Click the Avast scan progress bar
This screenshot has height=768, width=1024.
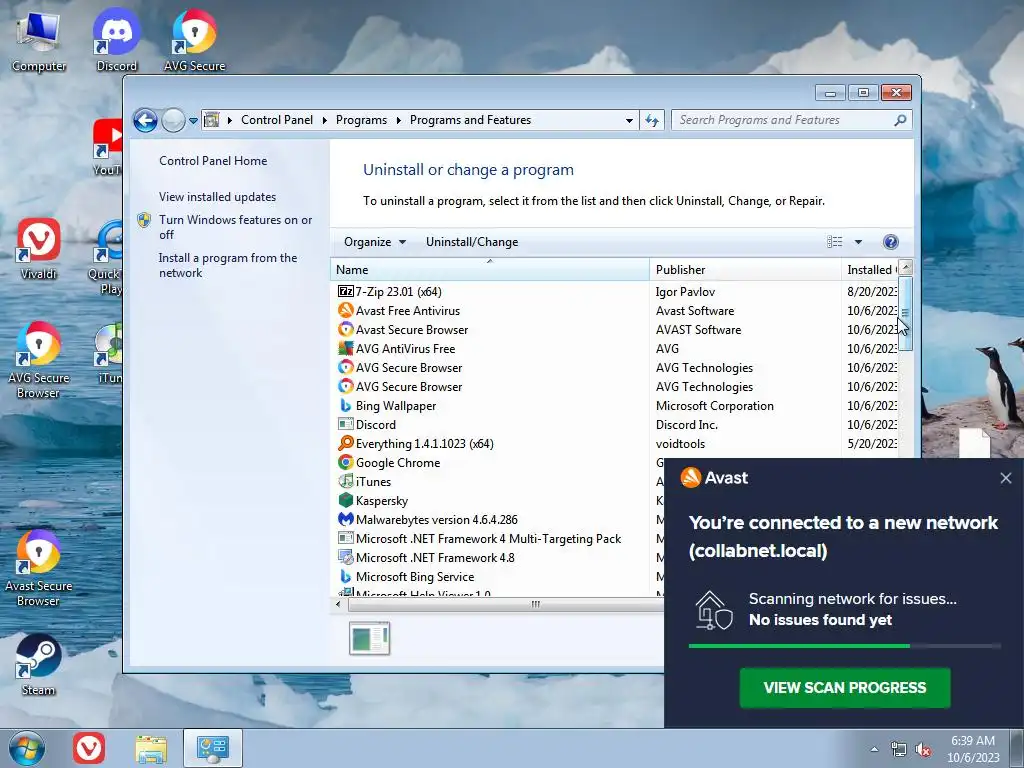pyautogui.click(x=844, y=645)
